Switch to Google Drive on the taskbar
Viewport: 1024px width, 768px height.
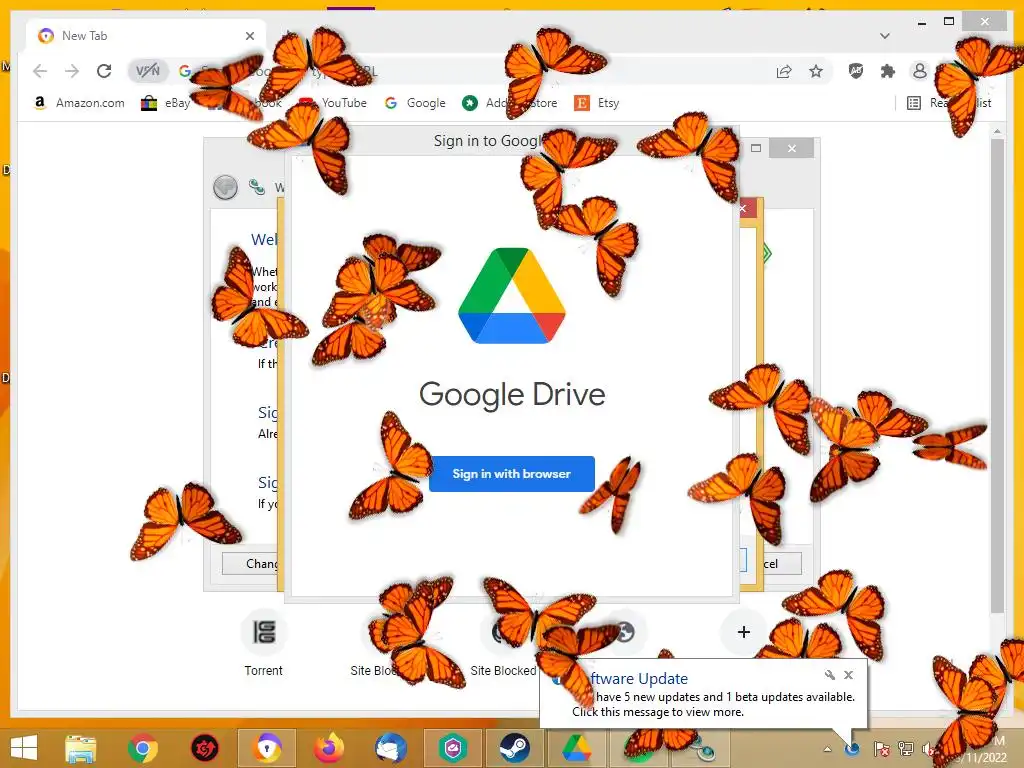point(577,748)
